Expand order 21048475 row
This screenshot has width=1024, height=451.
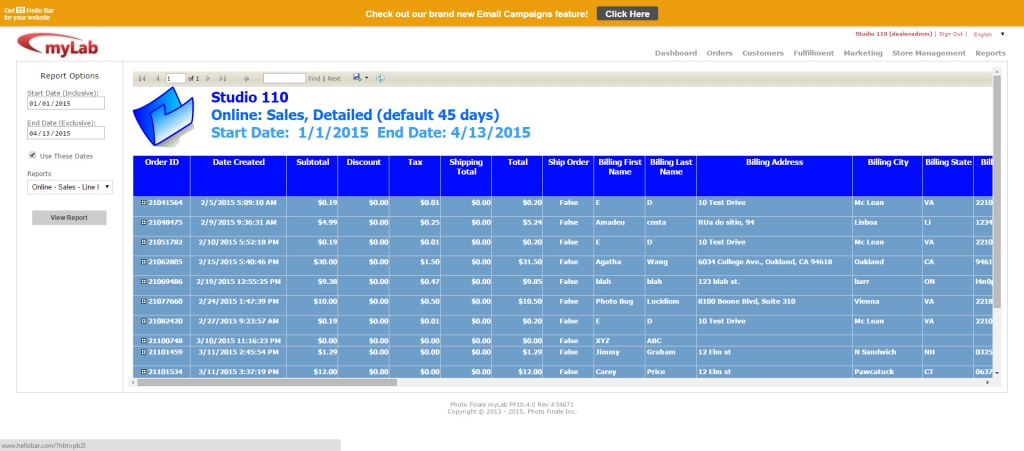click(x=144, y=223)
